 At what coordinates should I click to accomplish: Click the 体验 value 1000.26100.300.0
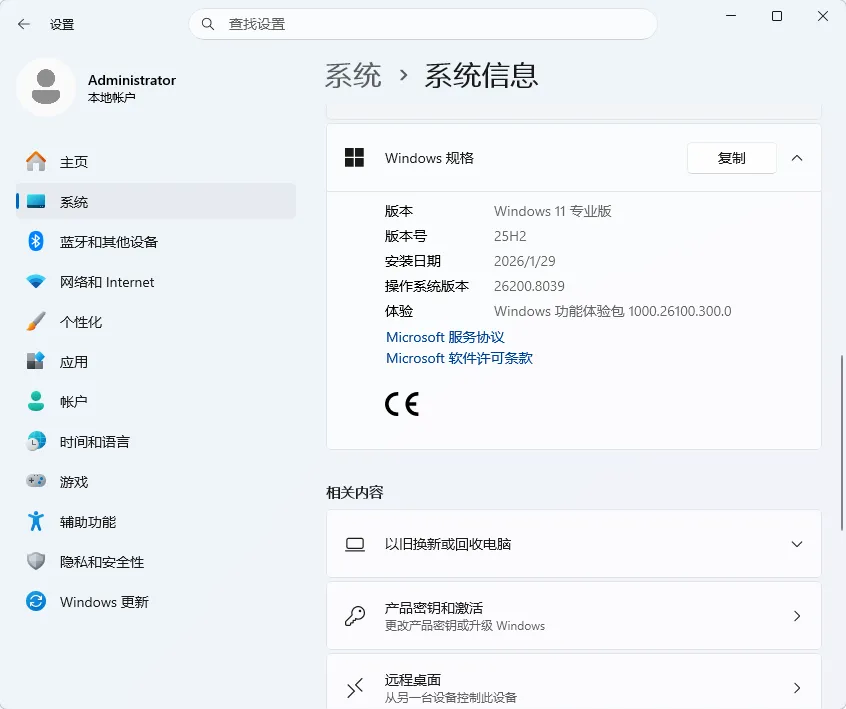click(680, 311)
